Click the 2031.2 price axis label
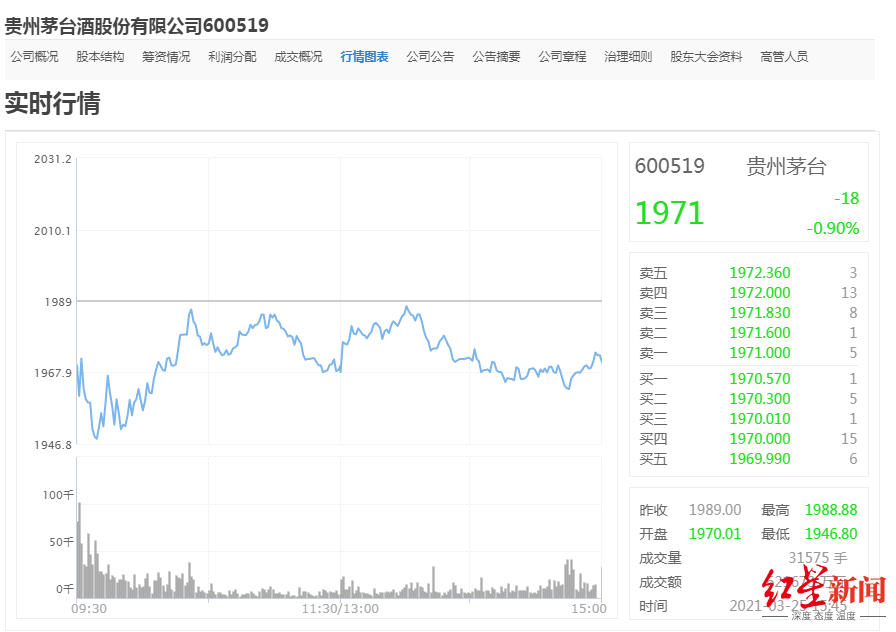Image resolution: width=896 pixels, height=632 pixels. (53, 159)
